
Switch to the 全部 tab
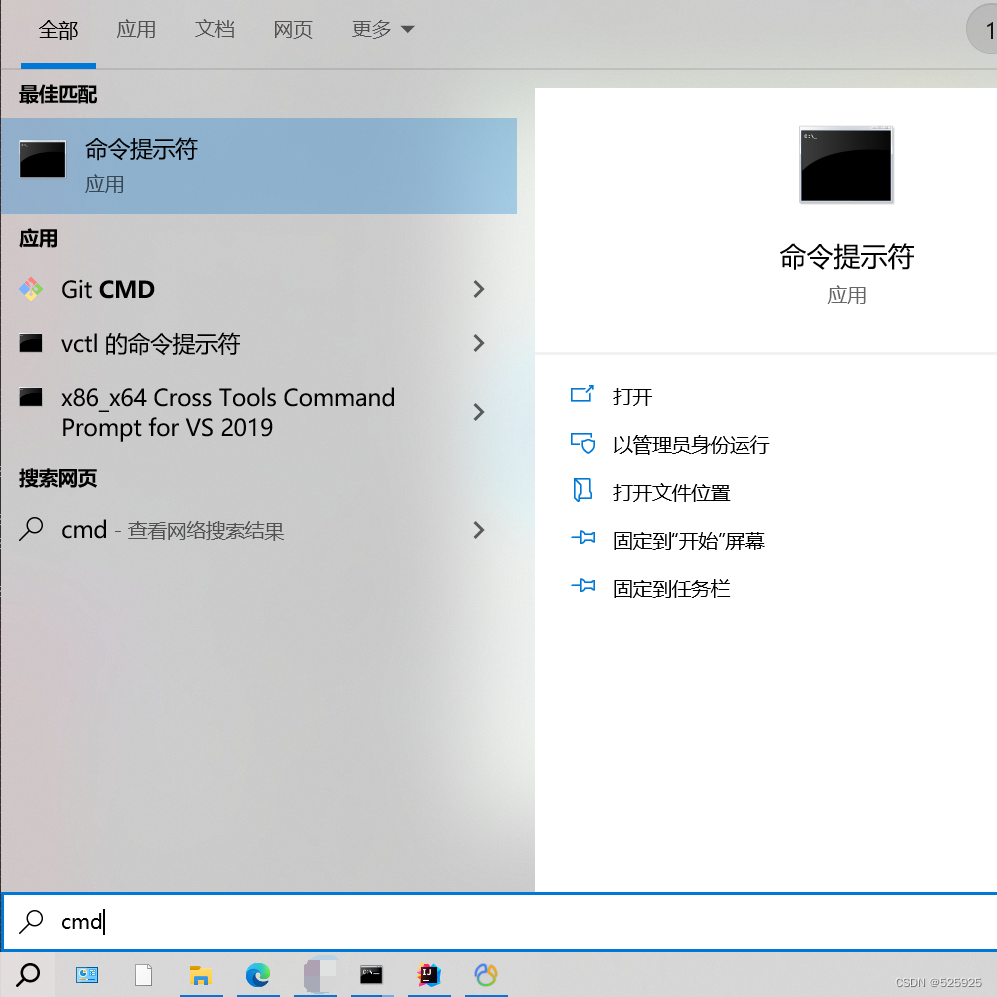coord(58,30)
